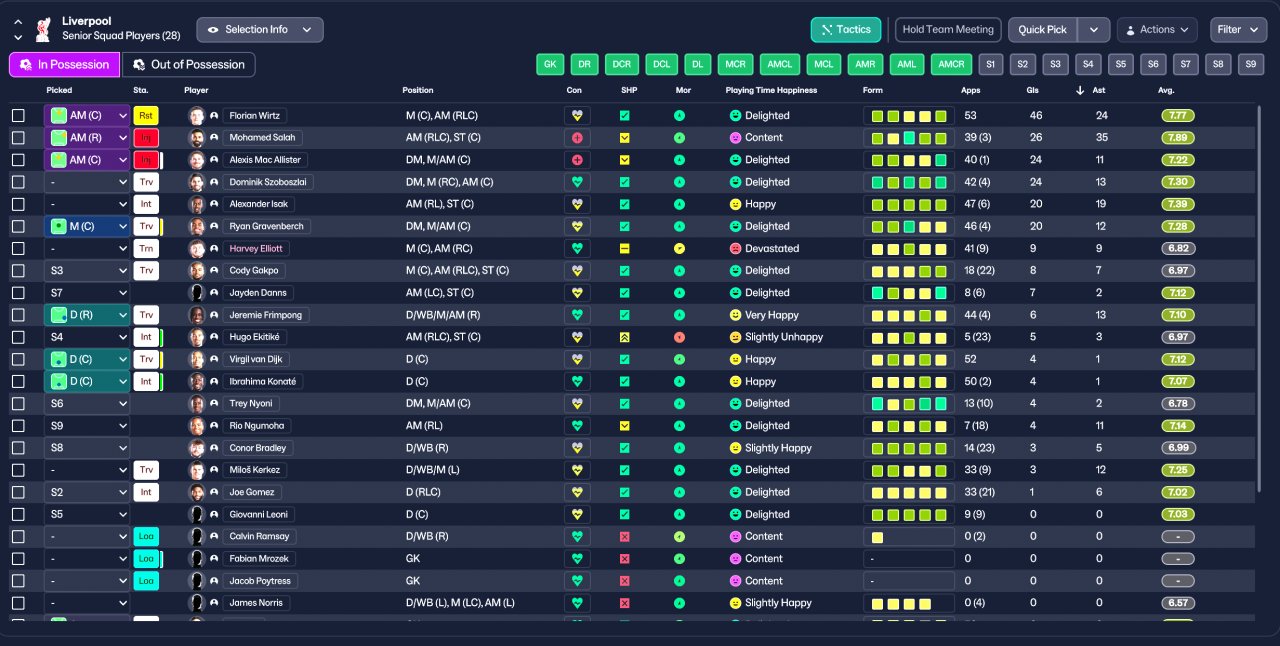Click Alexis Mac Allister condition icon

(x=577, y=160)
